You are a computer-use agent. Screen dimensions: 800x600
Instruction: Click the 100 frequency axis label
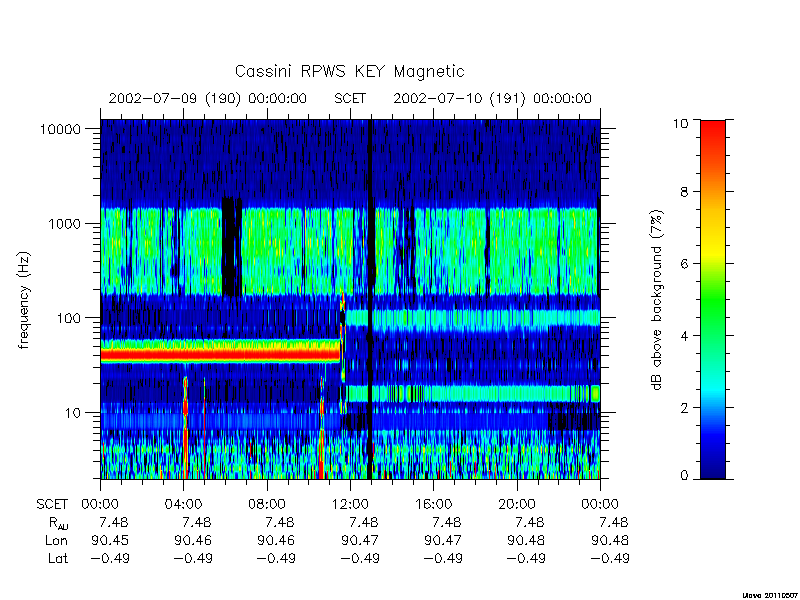coord(68,318)
